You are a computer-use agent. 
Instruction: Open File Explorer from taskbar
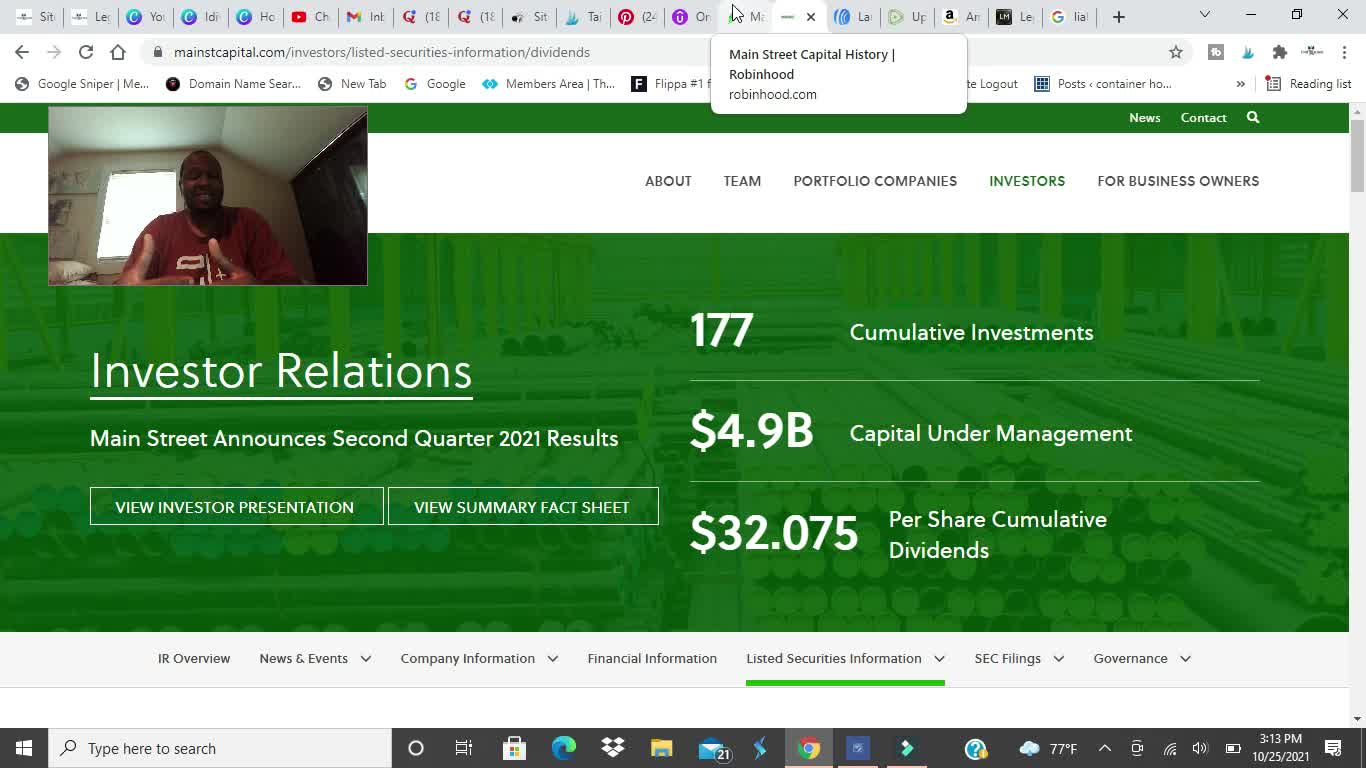(662, 748)
